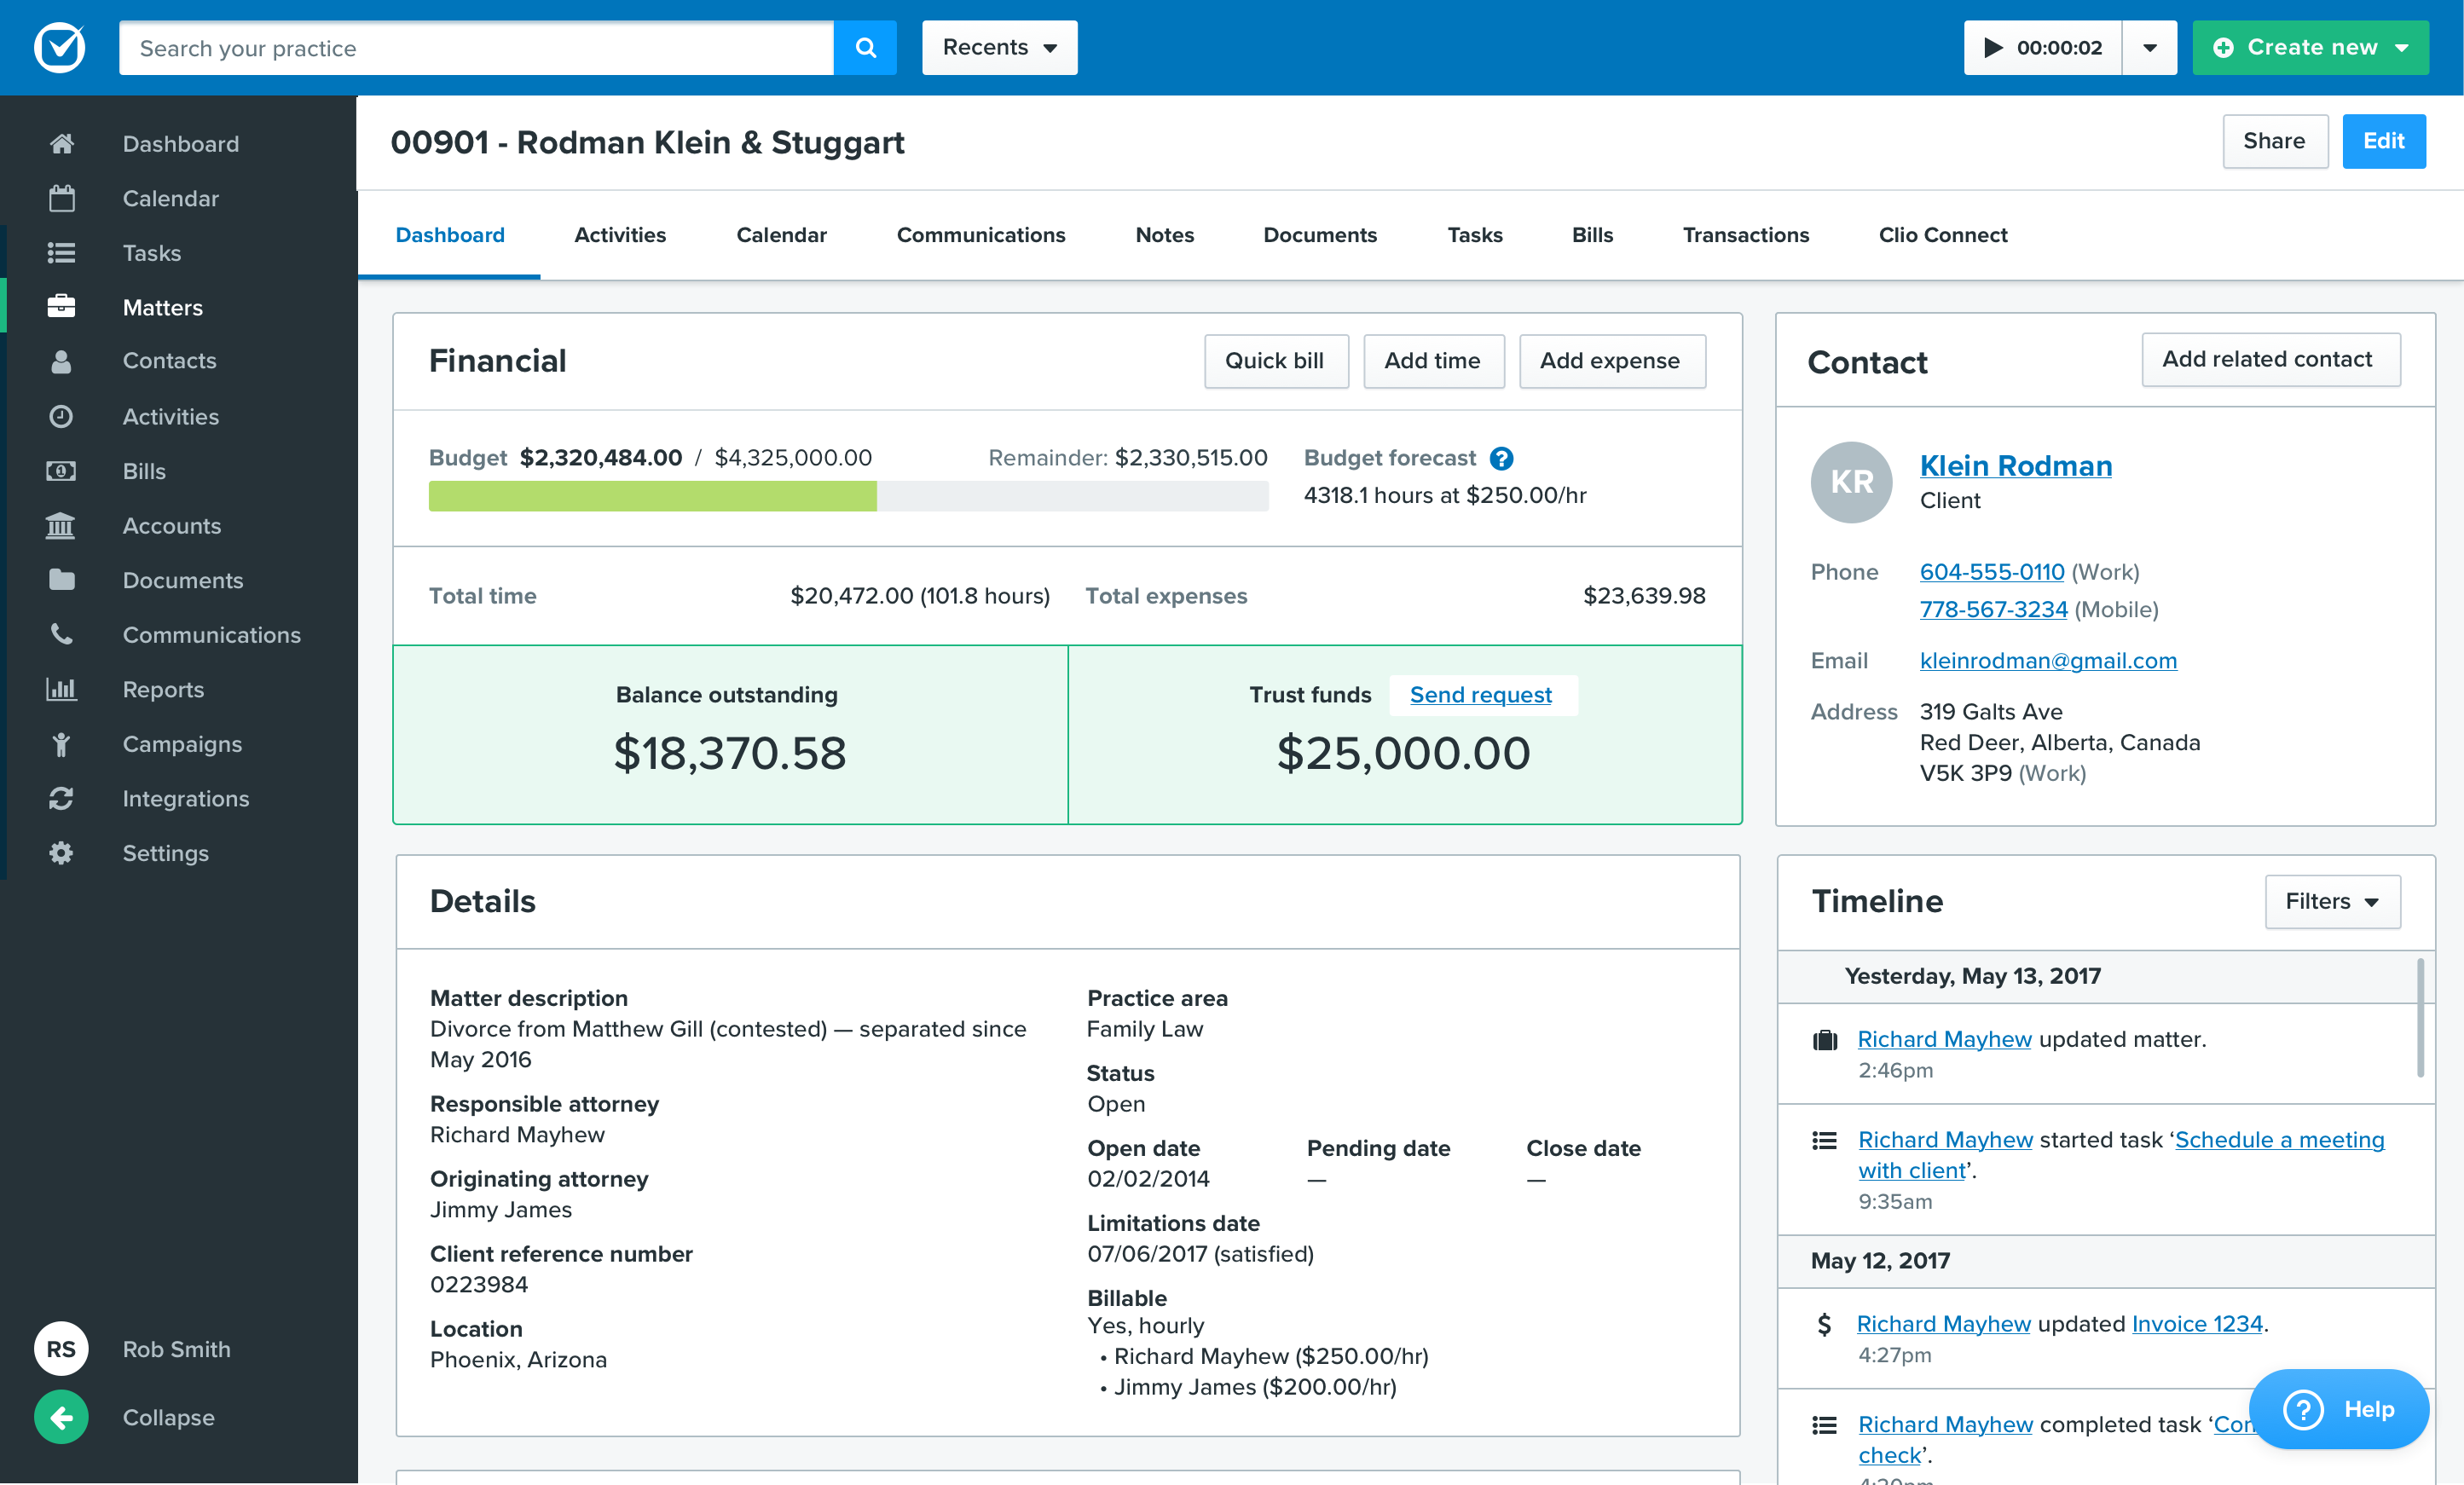The height and width of the screenshot is (1485, 2464).
Task: Start the timer with the play icon
Action: pyautogui.click(x=1992, y=47)
